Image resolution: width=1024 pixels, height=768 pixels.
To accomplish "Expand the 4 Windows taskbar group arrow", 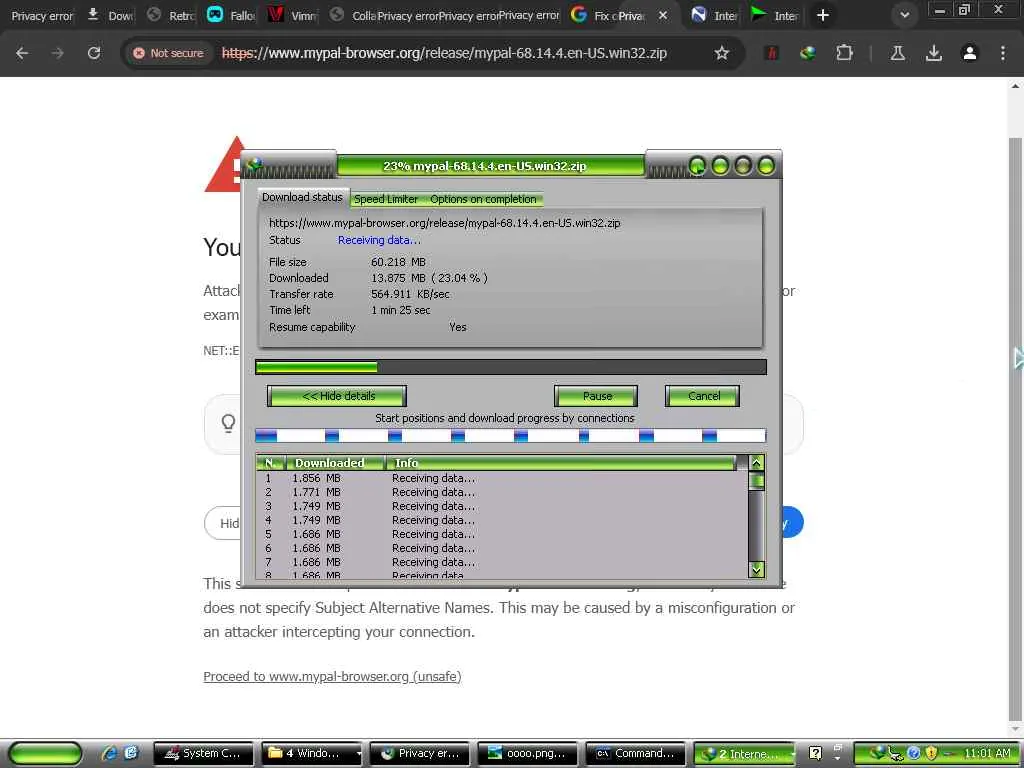I will pyautogui.click(x=358, y=754).
